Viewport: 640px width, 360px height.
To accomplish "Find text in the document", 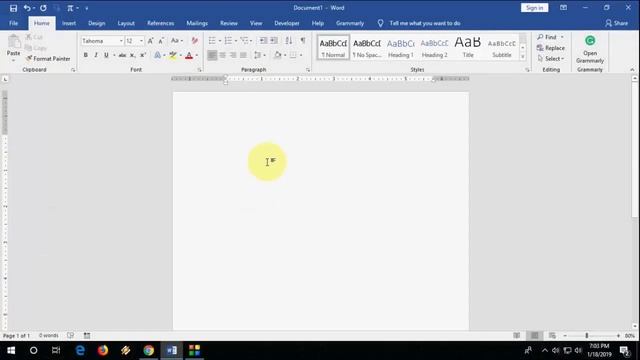I will click(547, 37).
